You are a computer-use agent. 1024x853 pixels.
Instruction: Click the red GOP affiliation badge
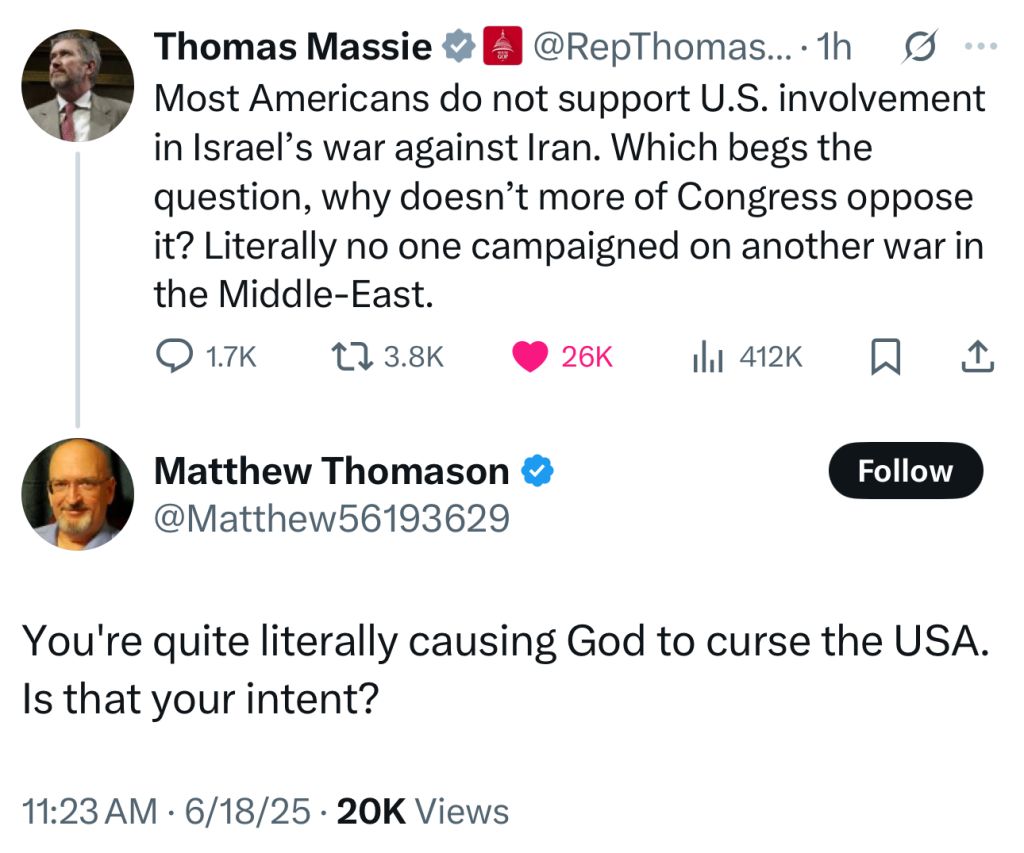(x=502, y=46)
